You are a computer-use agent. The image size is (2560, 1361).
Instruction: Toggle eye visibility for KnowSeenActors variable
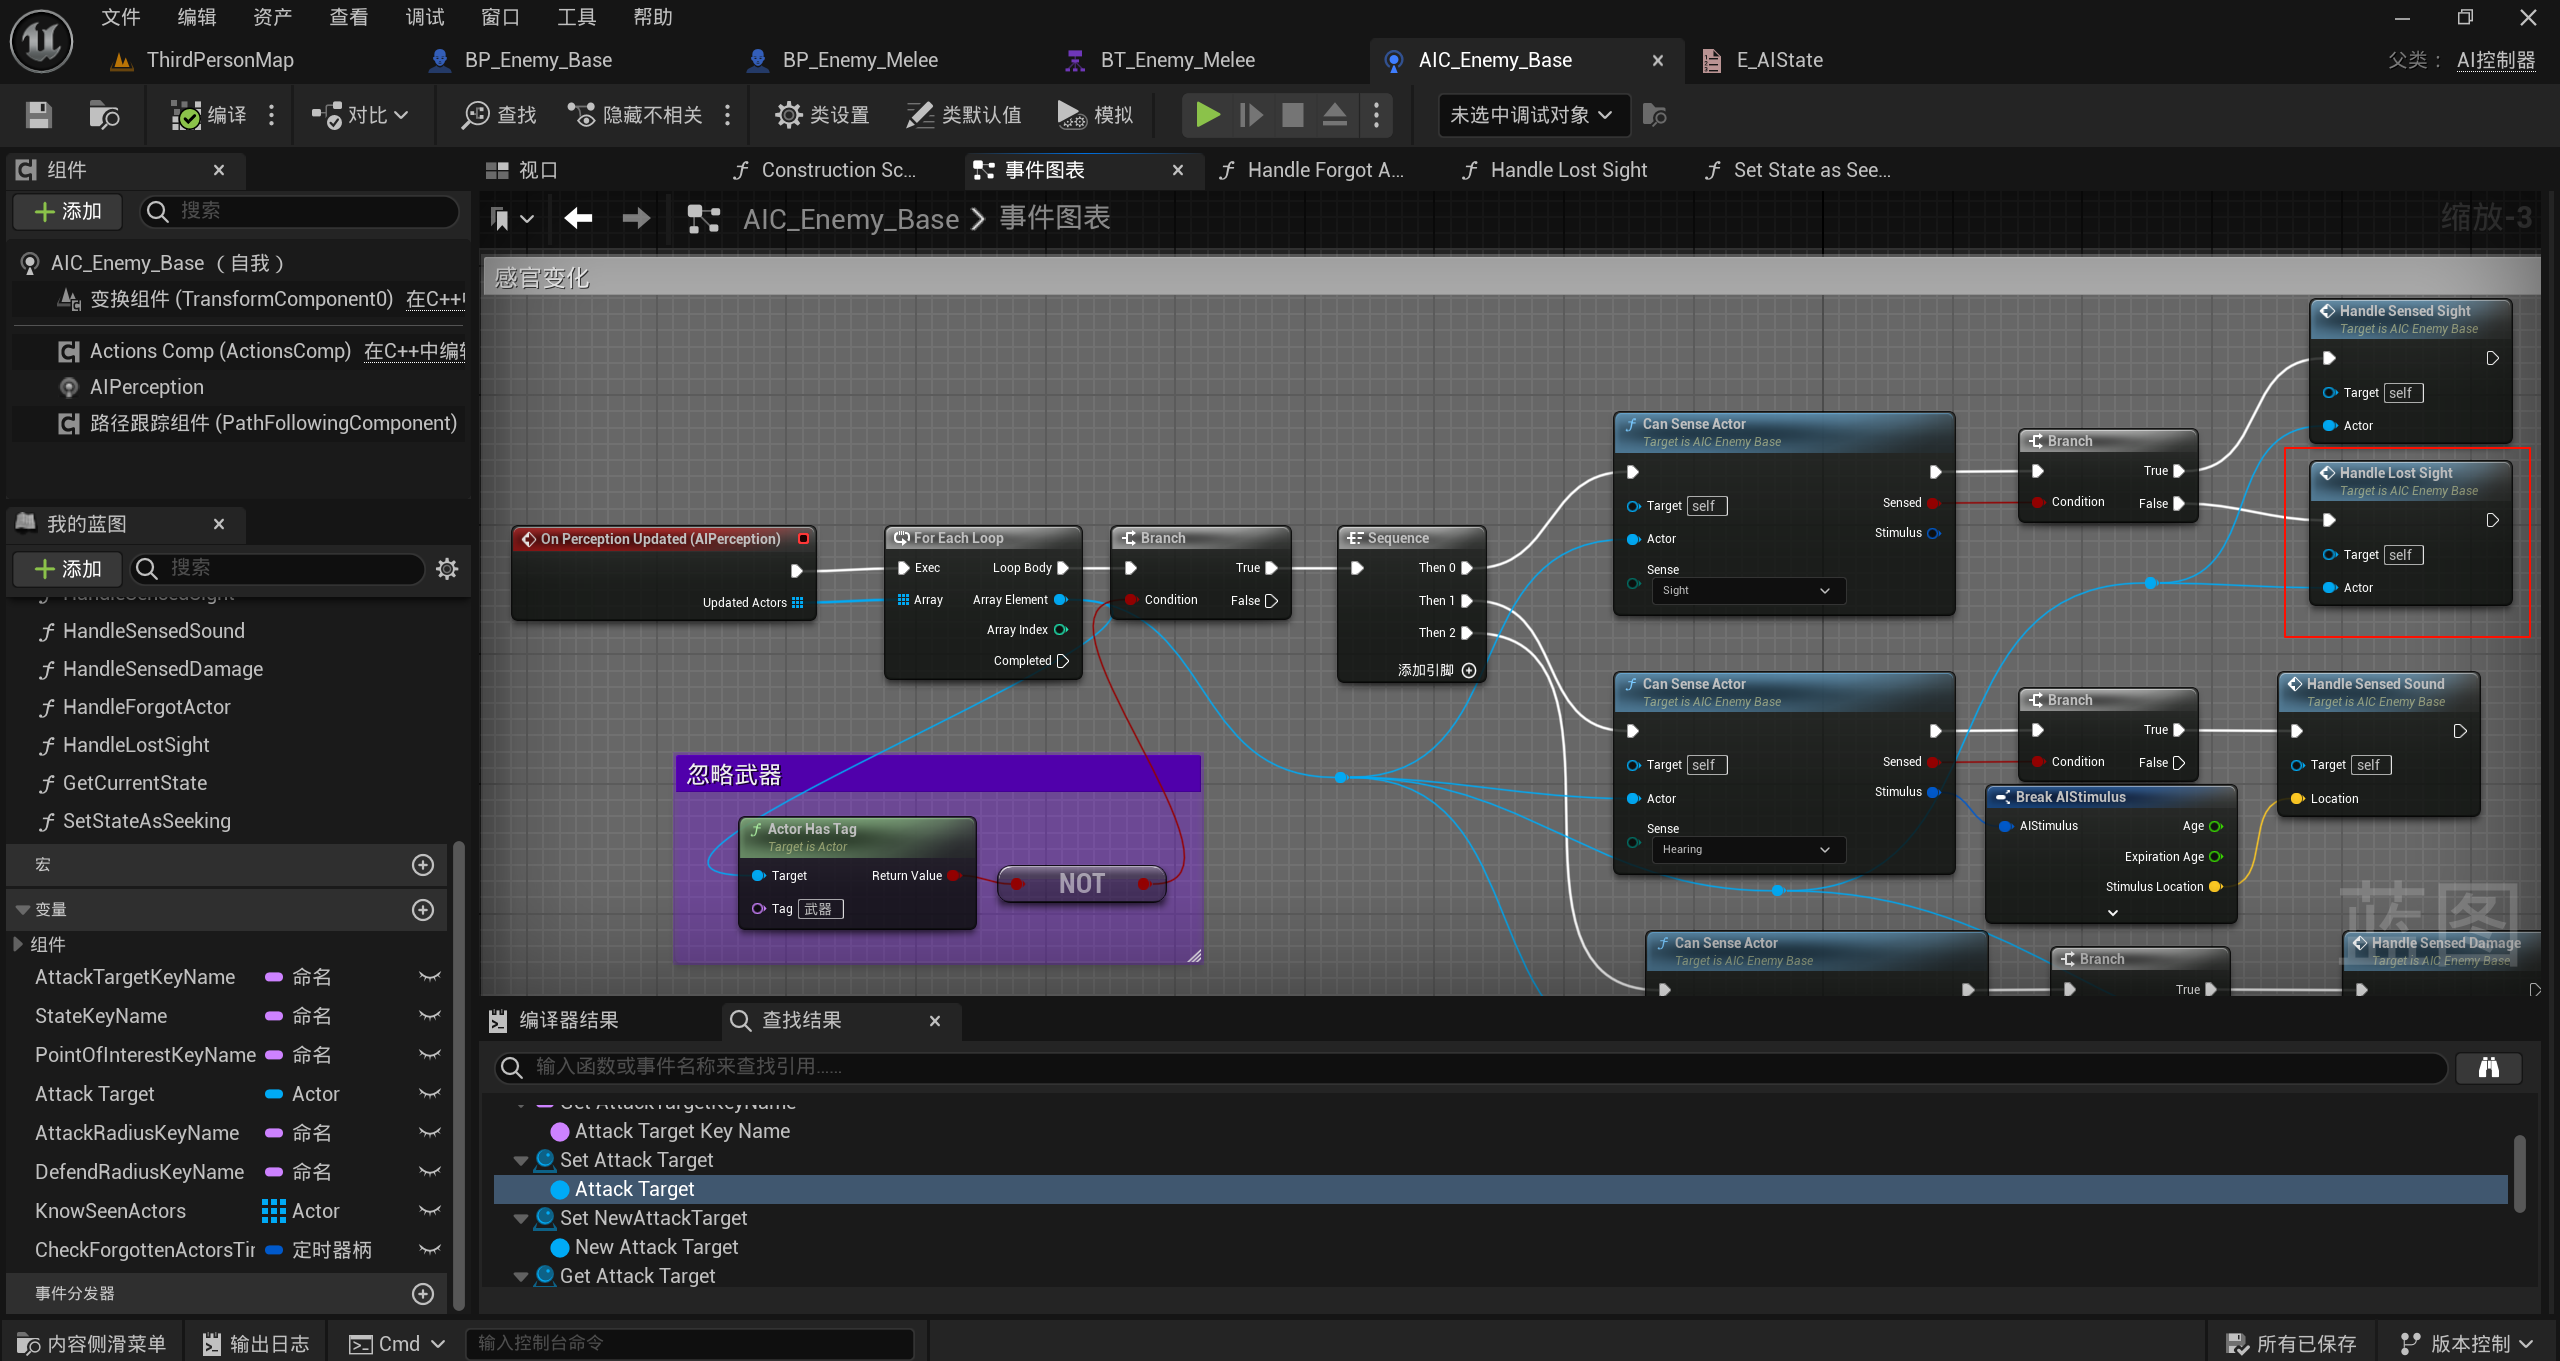tap(430, 1211)
